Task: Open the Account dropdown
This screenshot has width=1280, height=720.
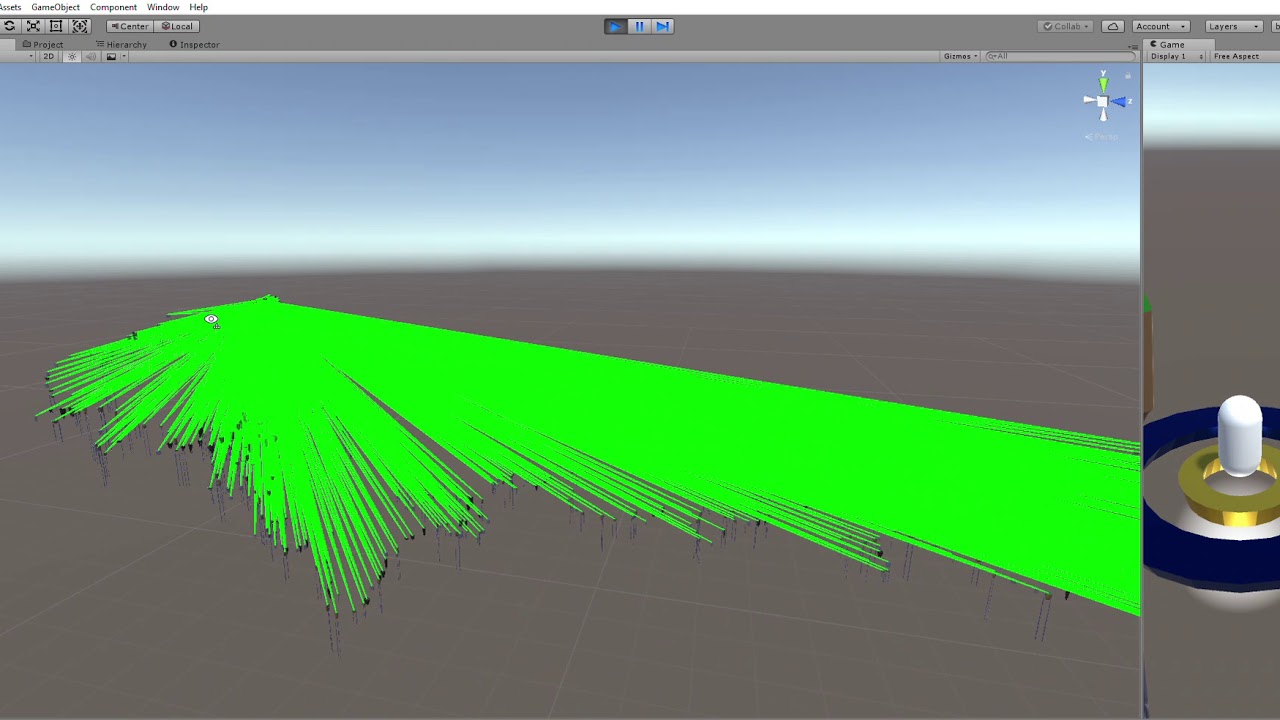Action: coord(1160,26)
